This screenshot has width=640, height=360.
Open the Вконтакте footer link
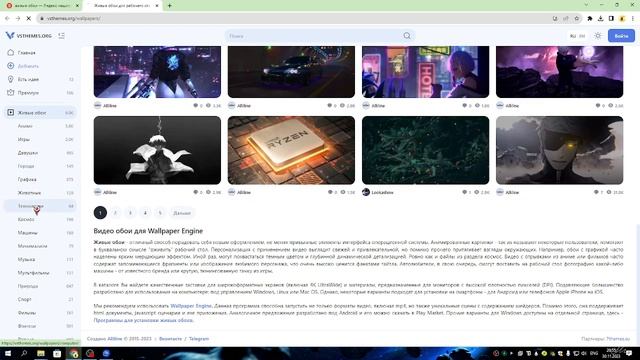[x=171, y=339]
